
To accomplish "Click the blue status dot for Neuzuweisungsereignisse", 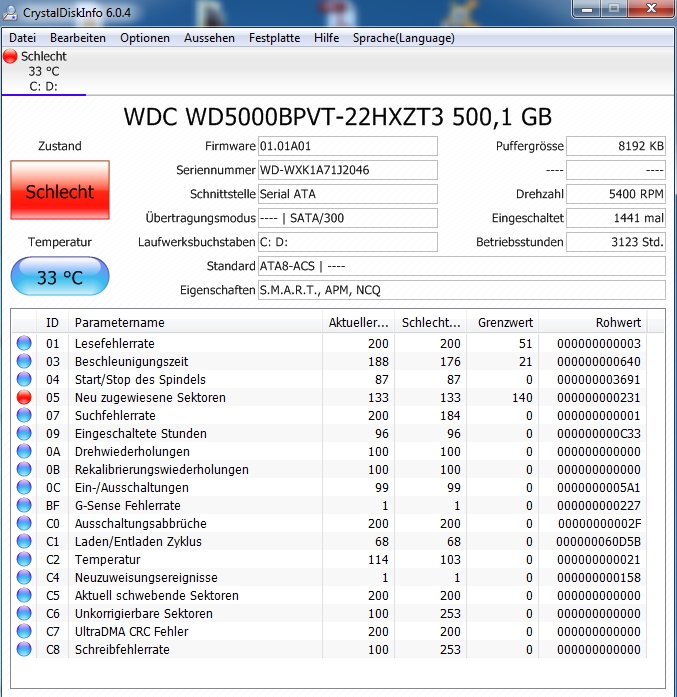I will [x=24, y=577].
